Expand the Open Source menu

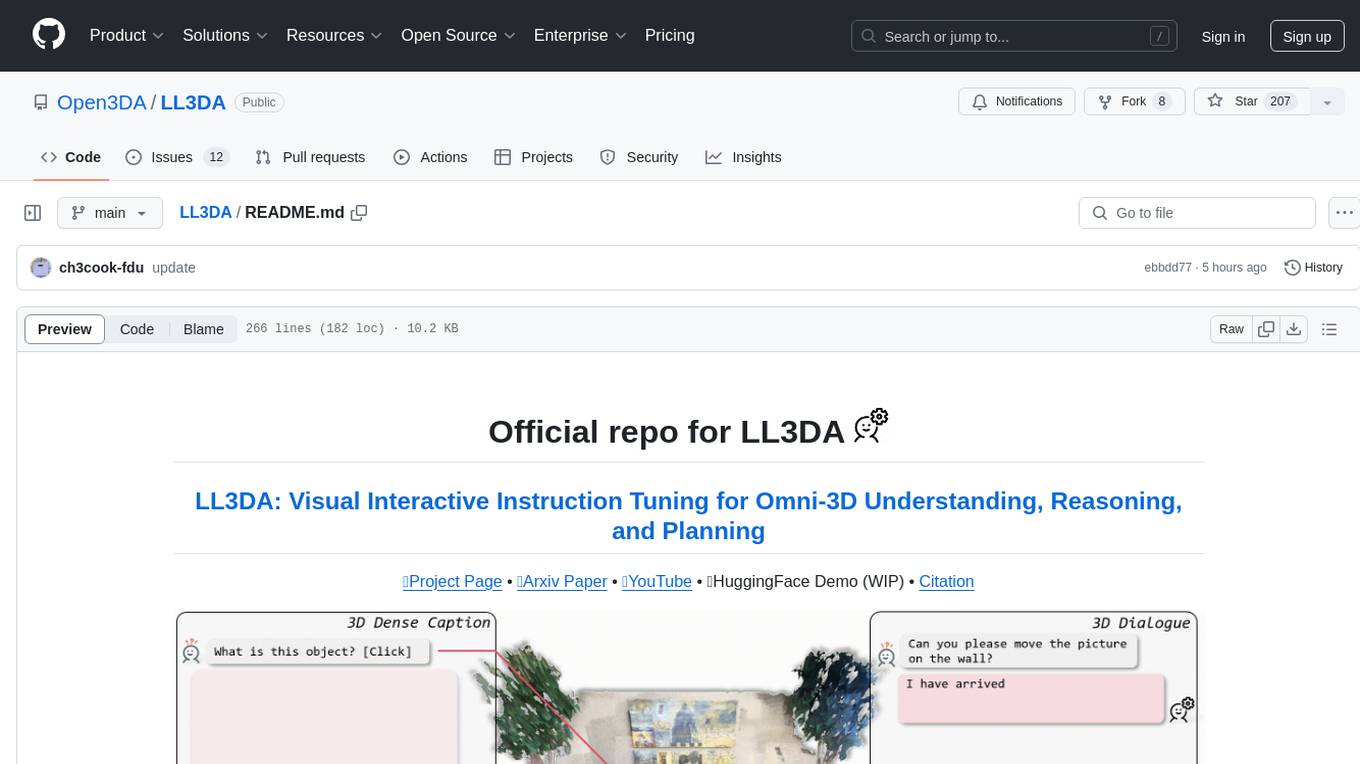(x=458, y=35)
